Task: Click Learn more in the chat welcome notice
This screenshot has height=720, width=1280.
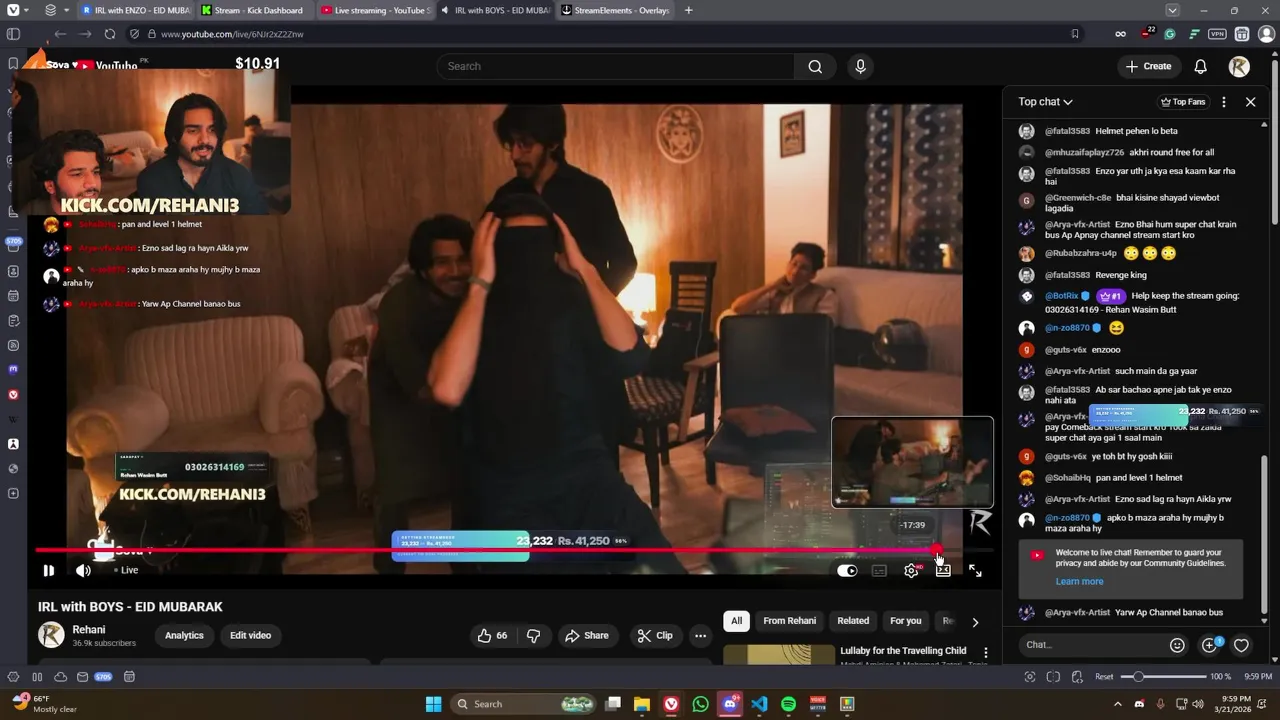Action: tap(1079, 582)
